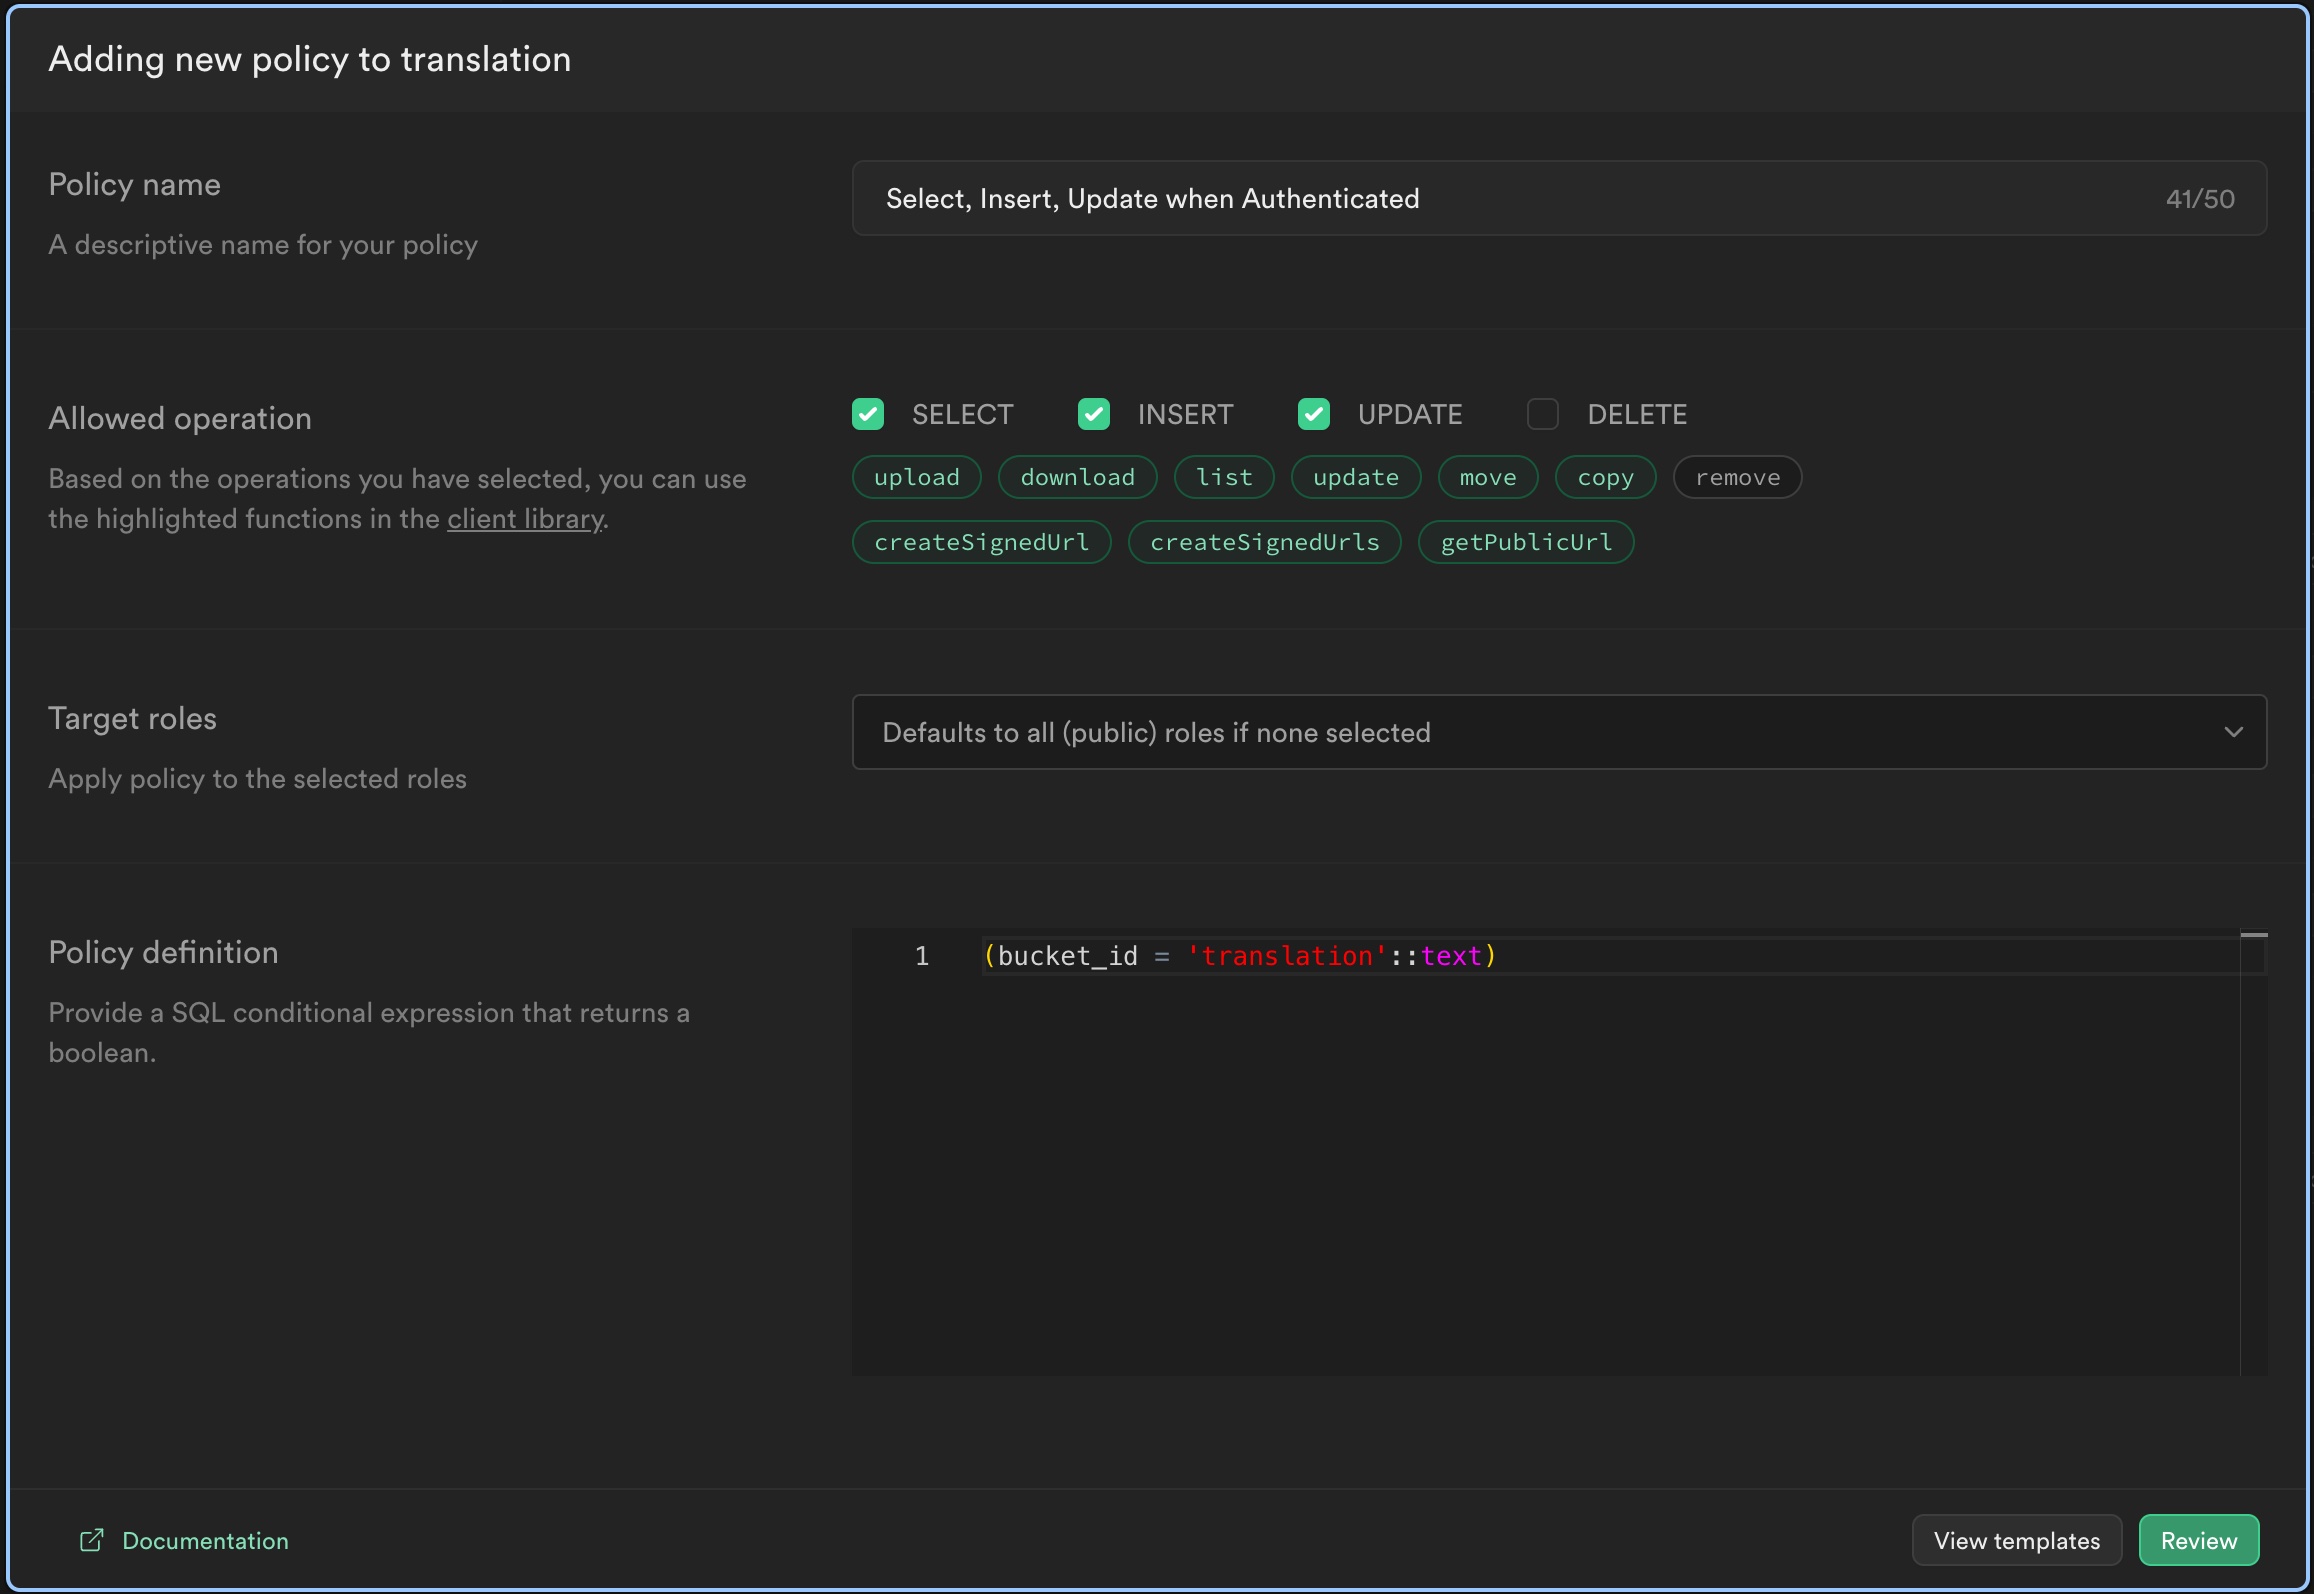Select the createSignedUrl function tag

[x=981, y=540]
